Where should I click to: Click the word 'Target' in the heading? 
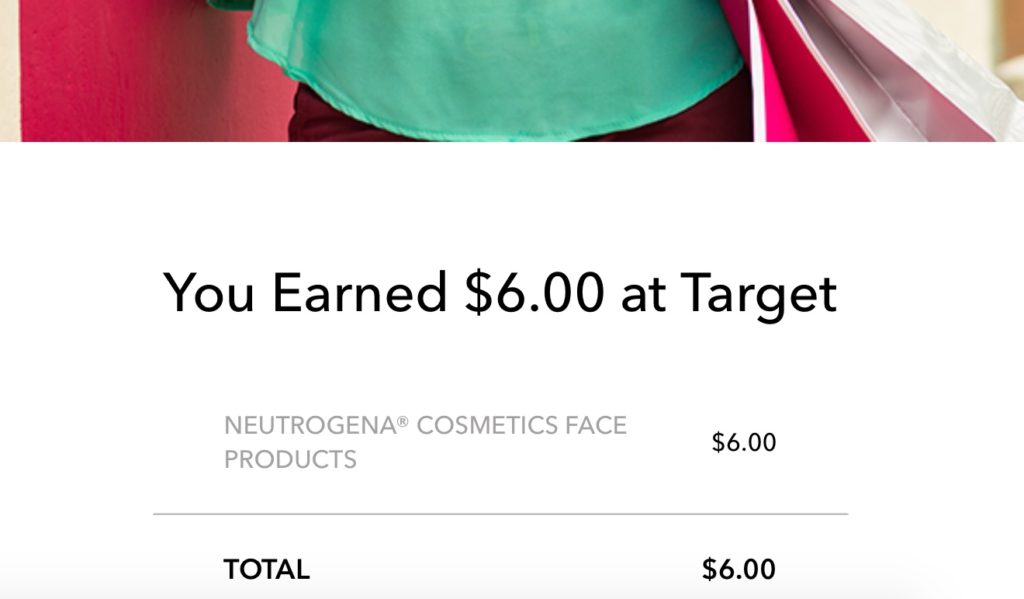point(758,295)
